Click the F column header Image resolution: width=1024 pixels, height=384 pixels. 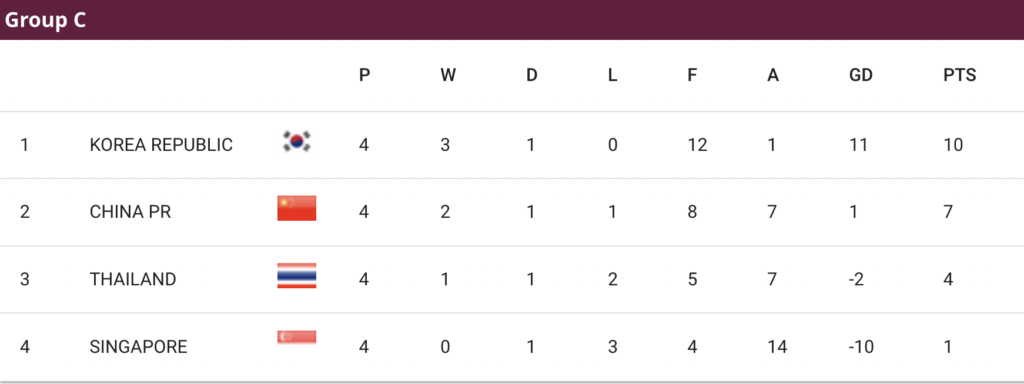[x=692, y=76]
